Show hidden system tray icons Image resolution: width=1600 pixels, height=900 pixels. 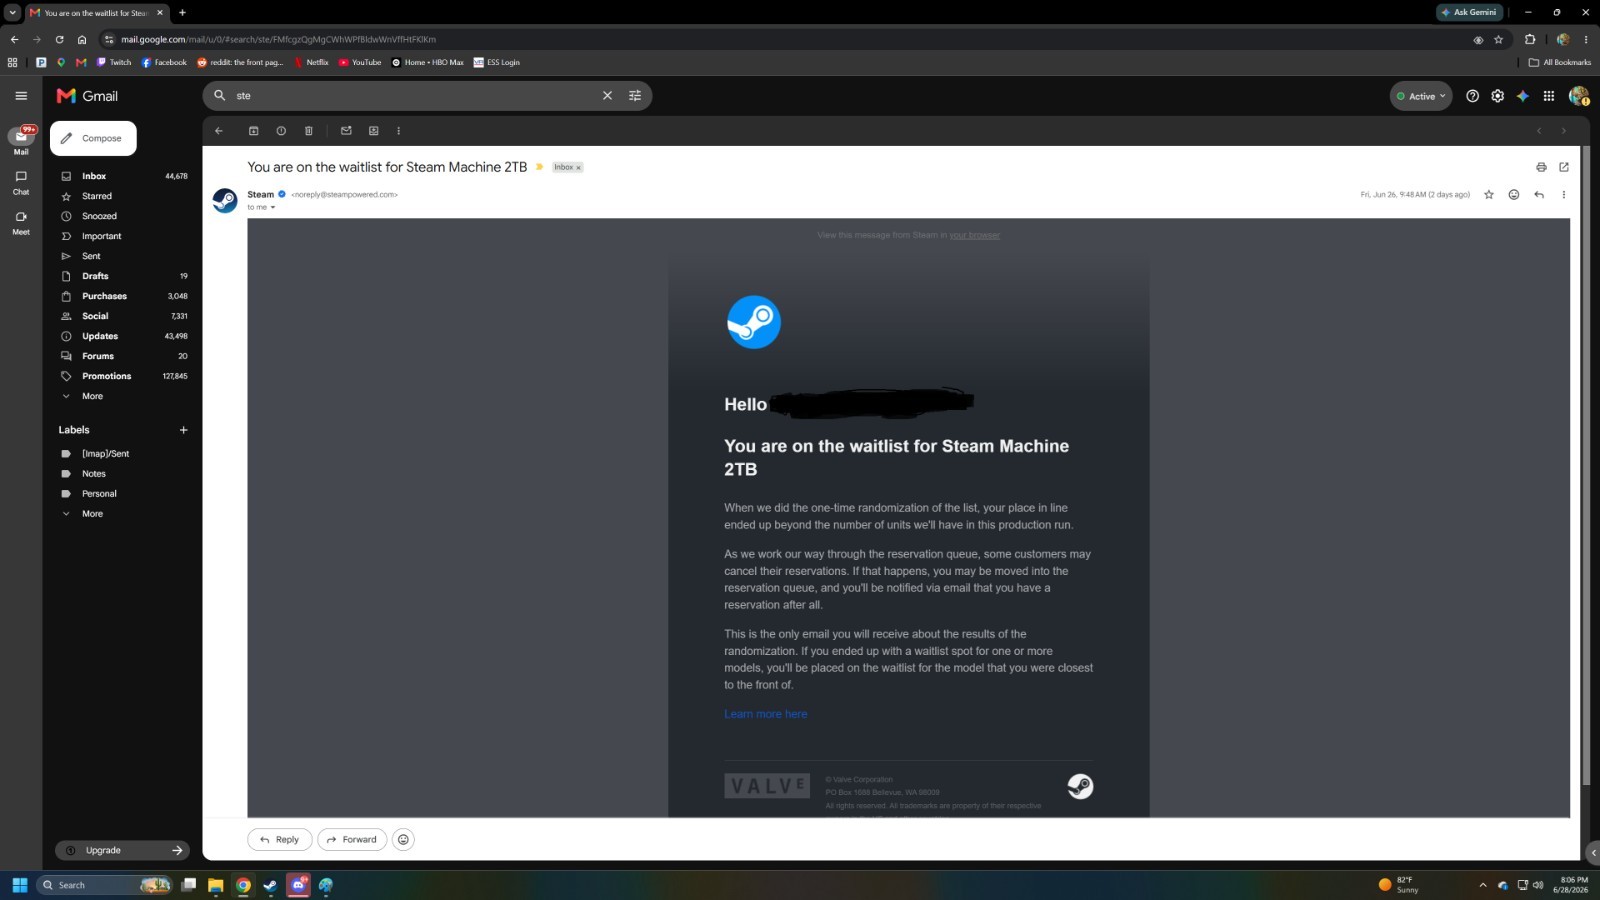(x=1483, y=885)
